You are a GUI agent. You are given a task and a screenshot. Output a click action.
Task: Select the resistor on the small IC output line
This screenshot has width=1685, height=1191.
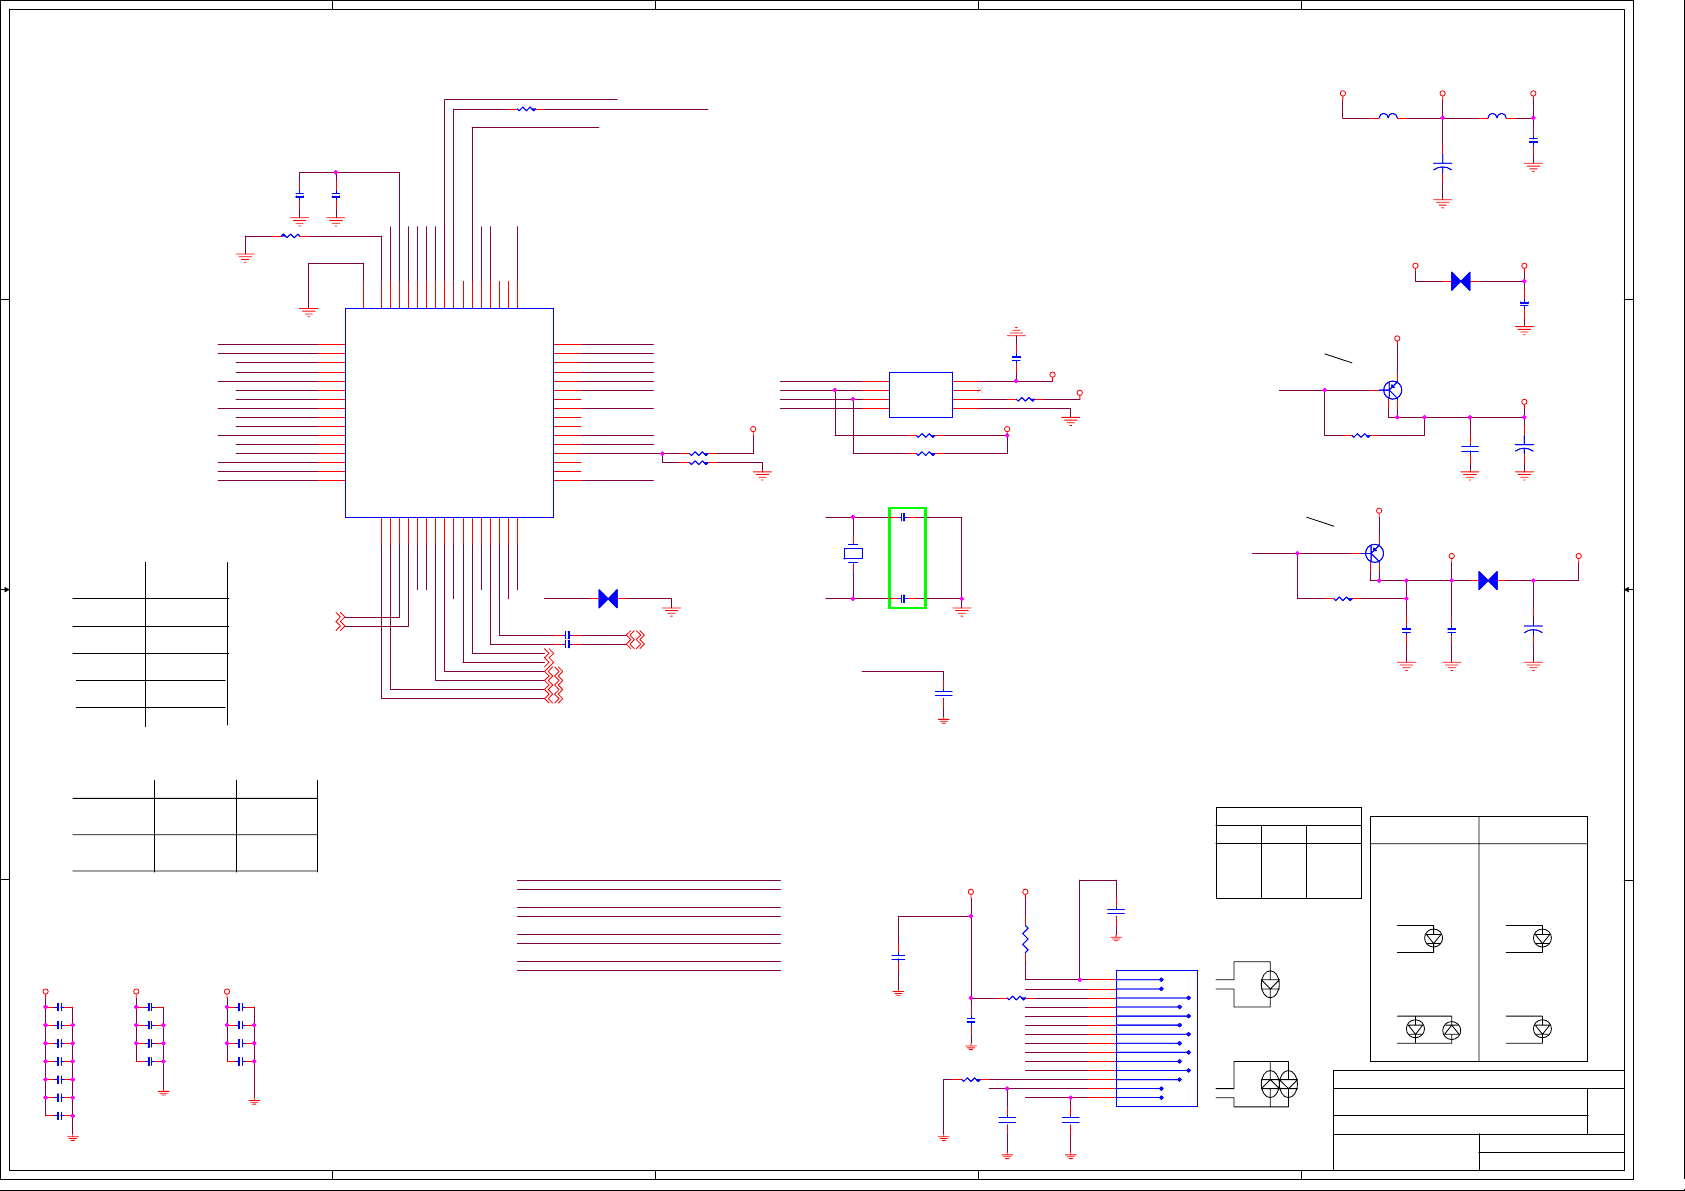[1025, 399]
